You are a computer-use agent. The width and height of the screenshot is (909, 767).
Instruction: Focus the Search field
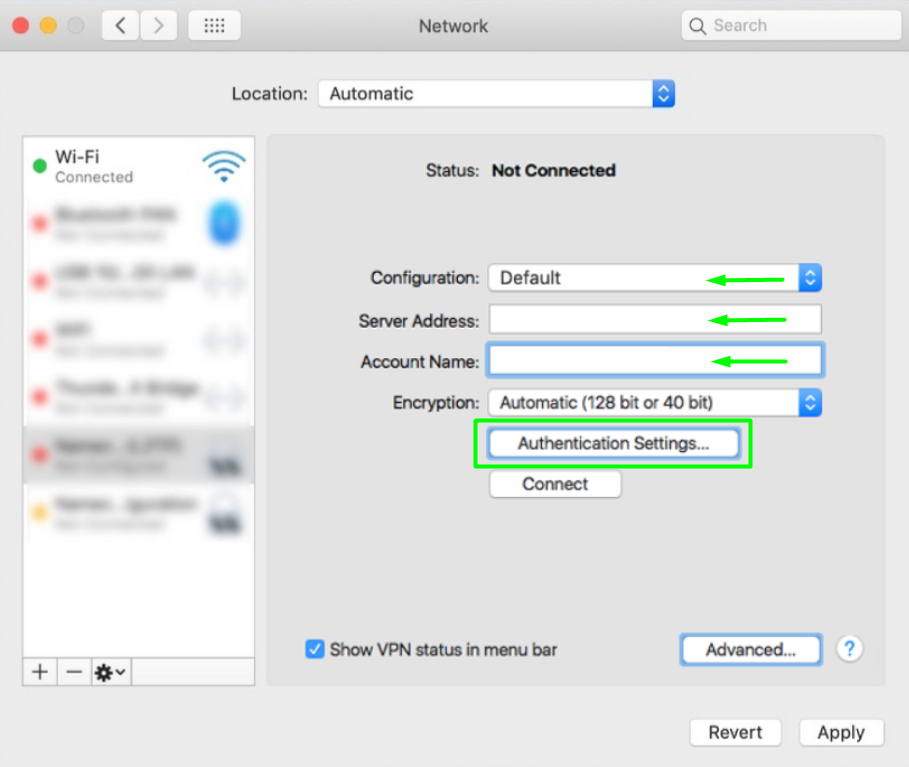click(791, 26)
